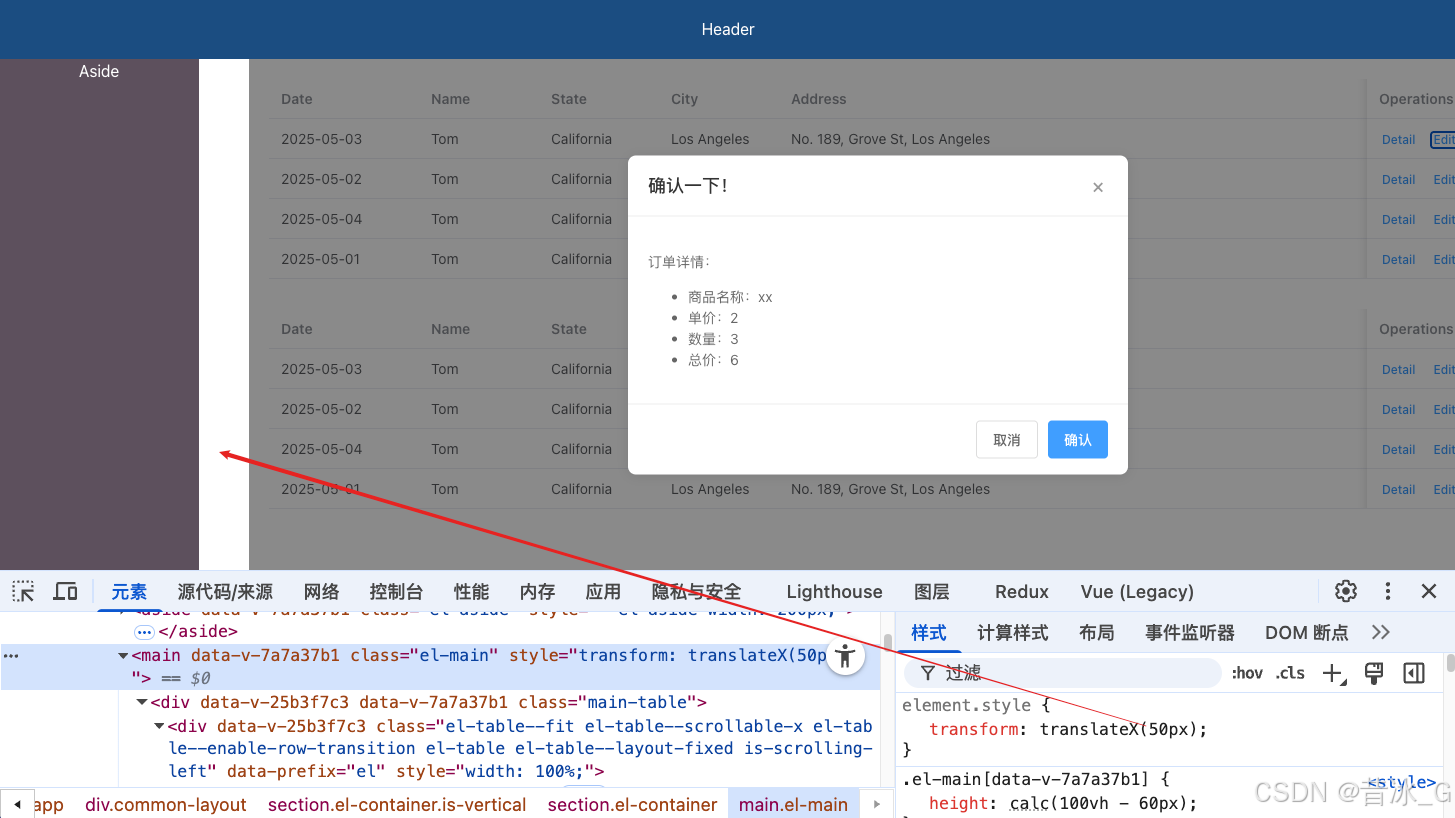Click the 商品名称：xx list item

pyautogui.click(x=730, y=297)
